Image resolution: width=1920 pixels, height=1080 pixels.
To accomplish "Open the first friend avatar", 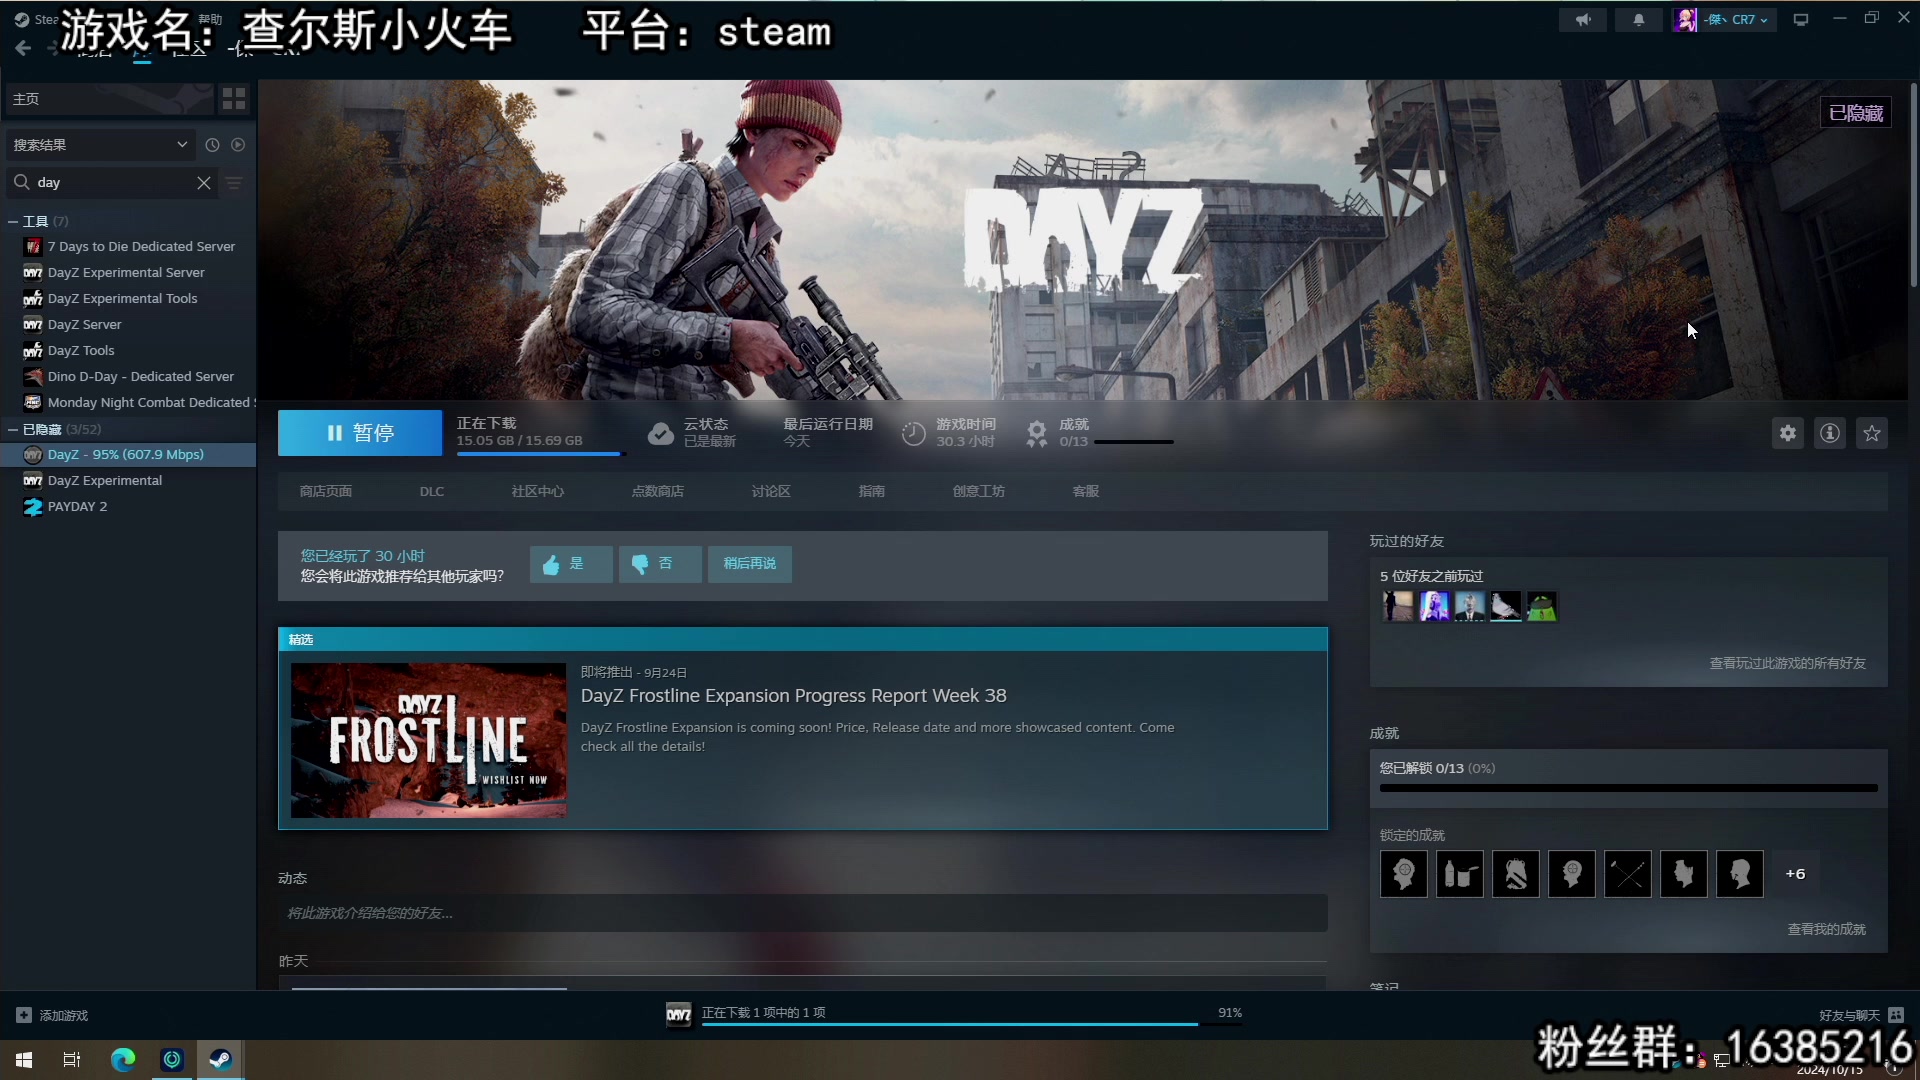I will (x=1398, y=606).
